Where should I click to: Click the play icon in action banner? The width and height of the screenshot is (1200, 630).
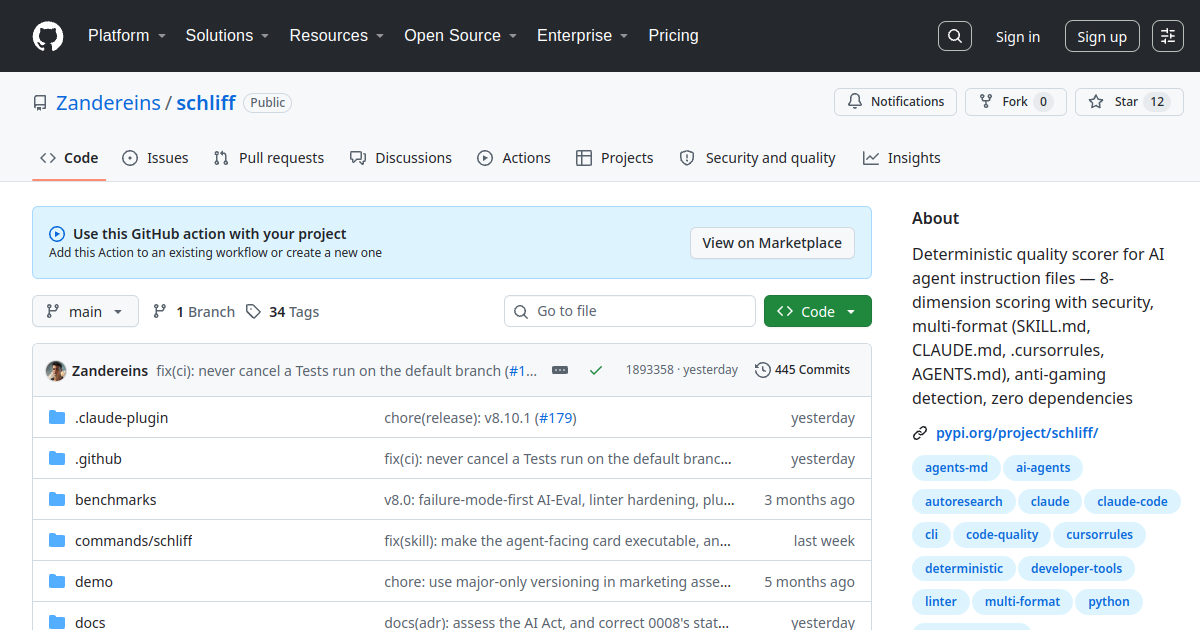click(x=57, y=234)
